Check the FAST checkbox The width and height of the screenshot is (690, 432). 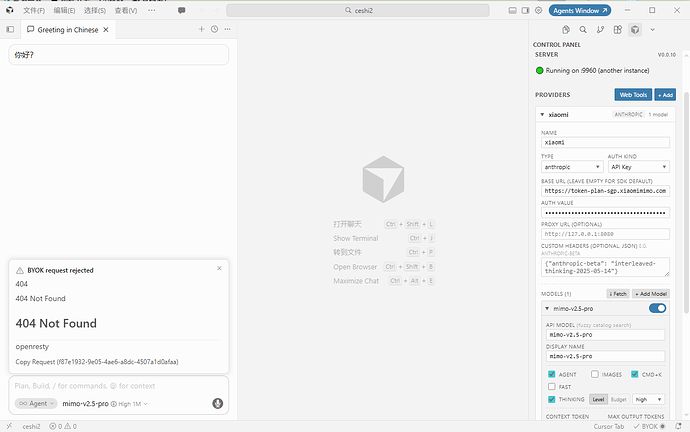click(x=551, y=387)
